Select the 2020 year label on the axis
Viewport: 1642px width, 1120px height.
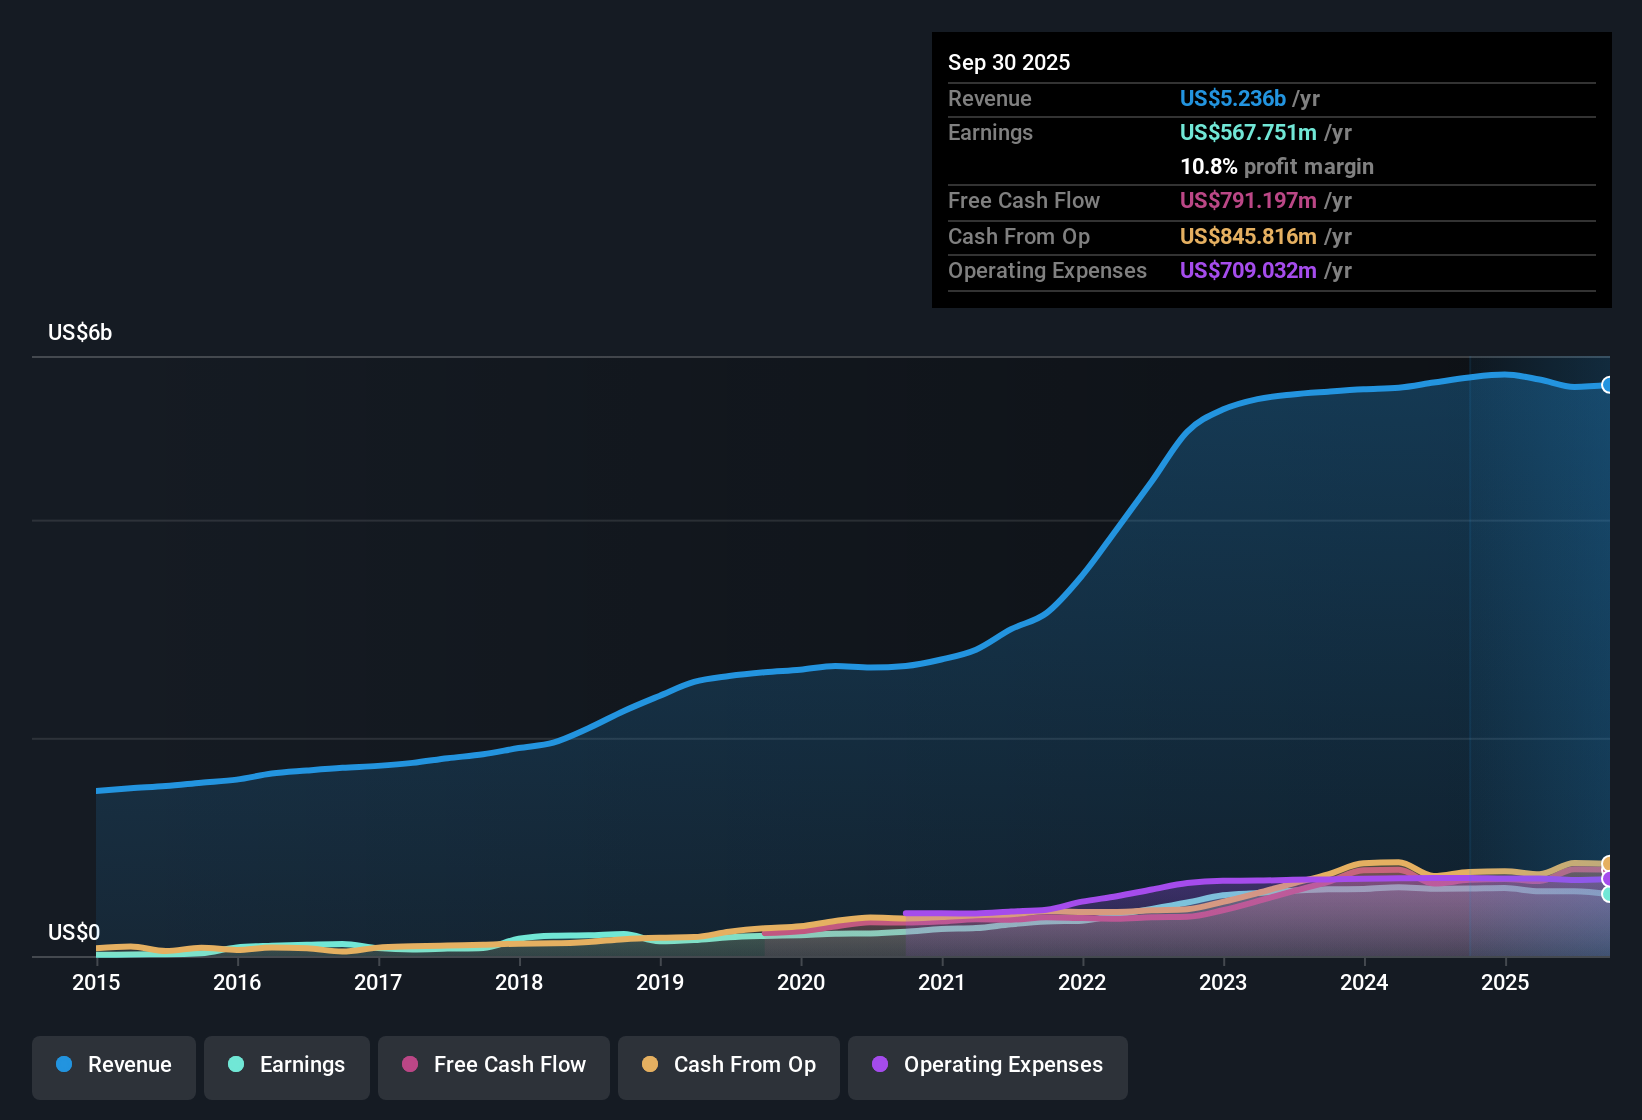coord(800,983)
